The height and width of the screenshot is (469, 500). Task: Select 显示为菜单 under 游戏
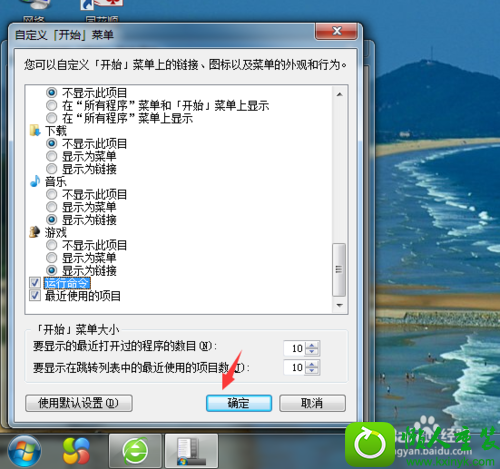click(51, 257)
